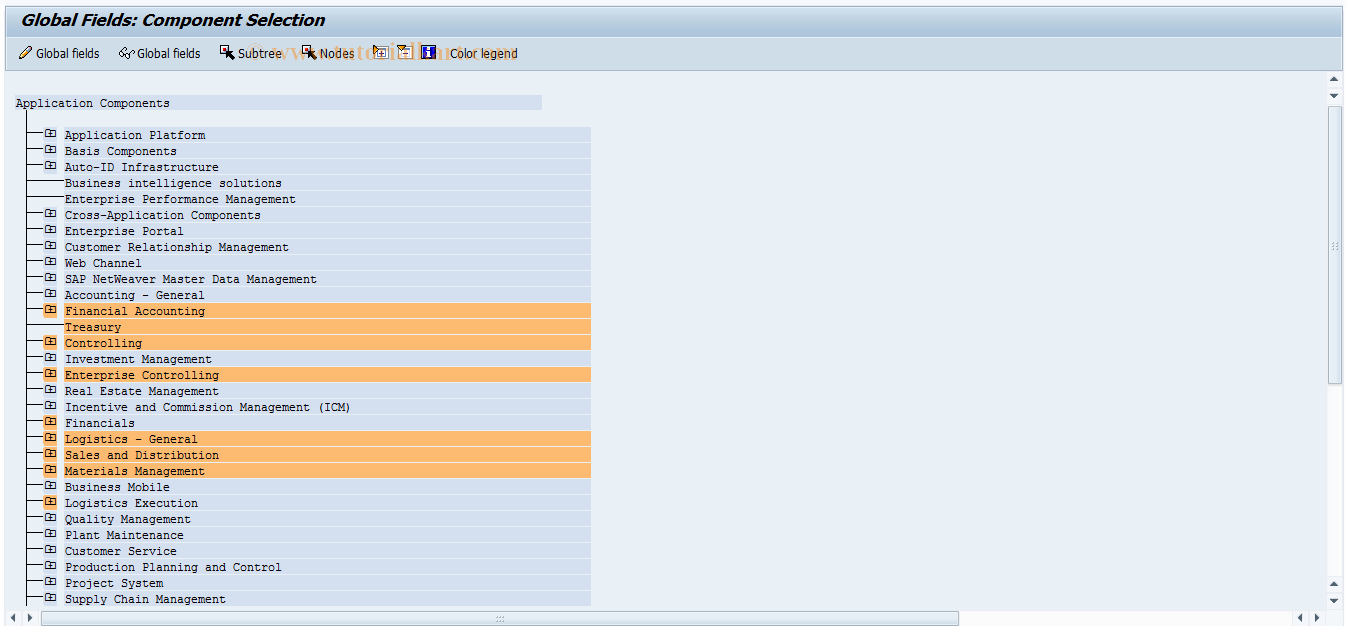Viewport: 1346px width, 626px height.
Task: Expand the Customer Service folder icon
Action: 50,550
